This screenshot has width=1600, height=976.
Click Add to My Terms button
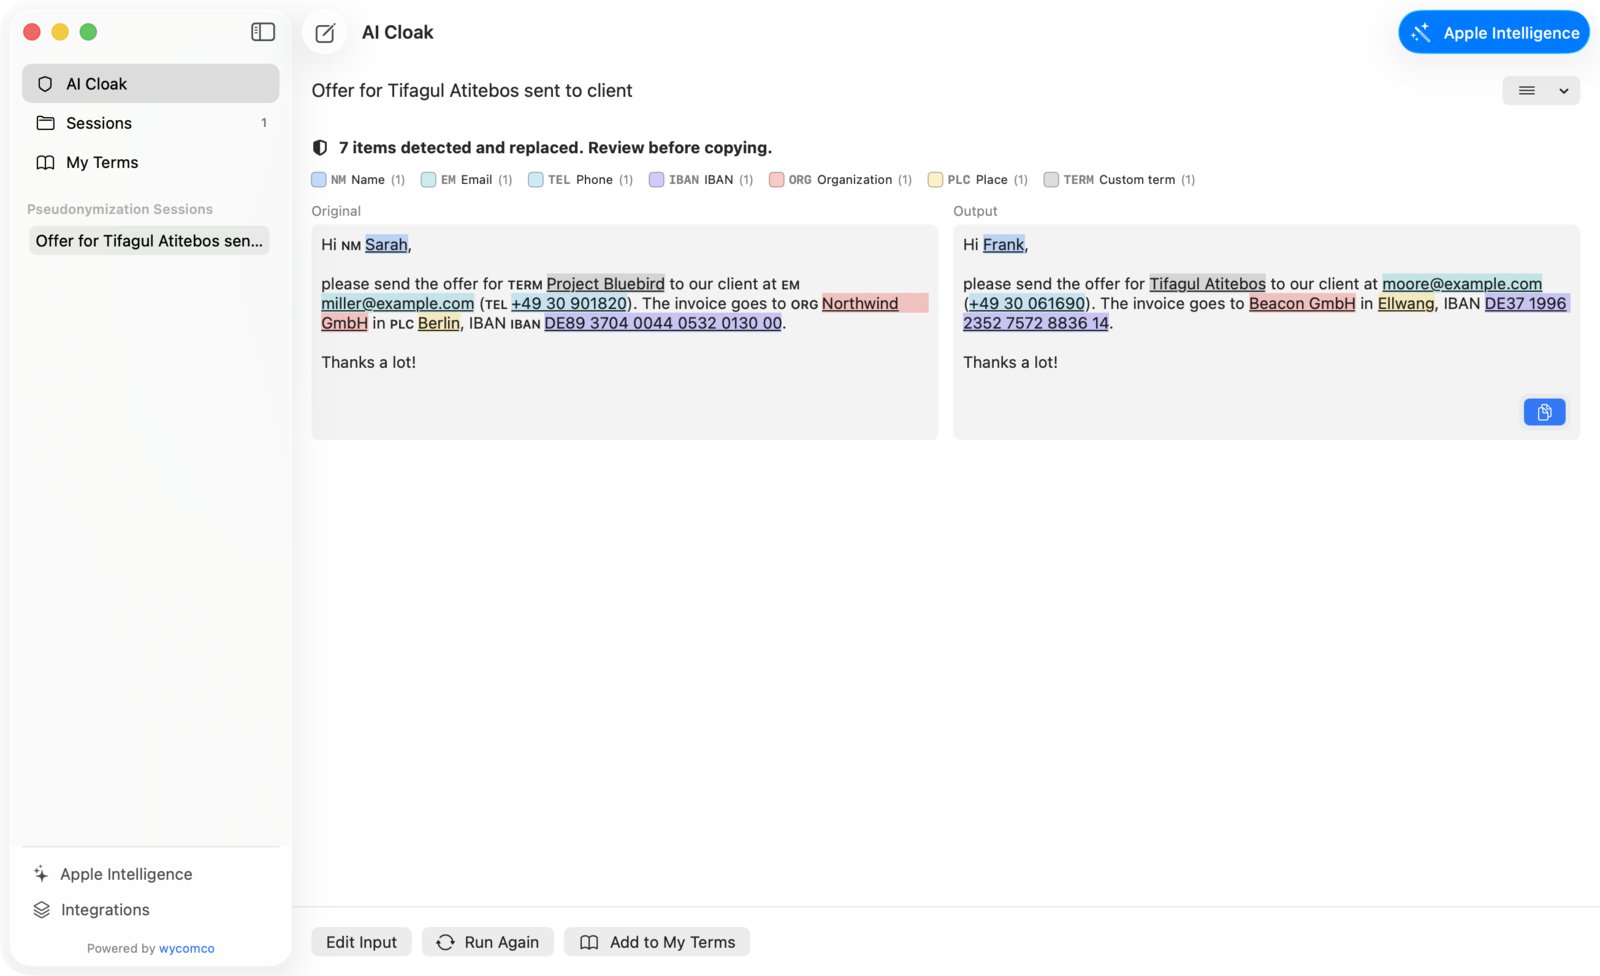pyautogui.click(x=657, y=942)
